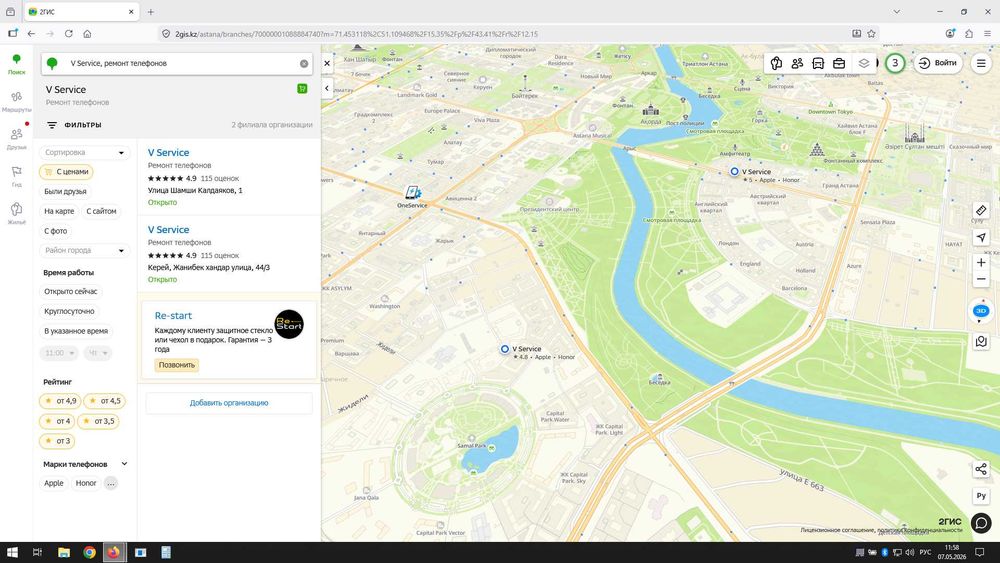Click the map-pin selection icon below 3D
1000x563 pixels.
pyautogui.click(x=981, y=342)
